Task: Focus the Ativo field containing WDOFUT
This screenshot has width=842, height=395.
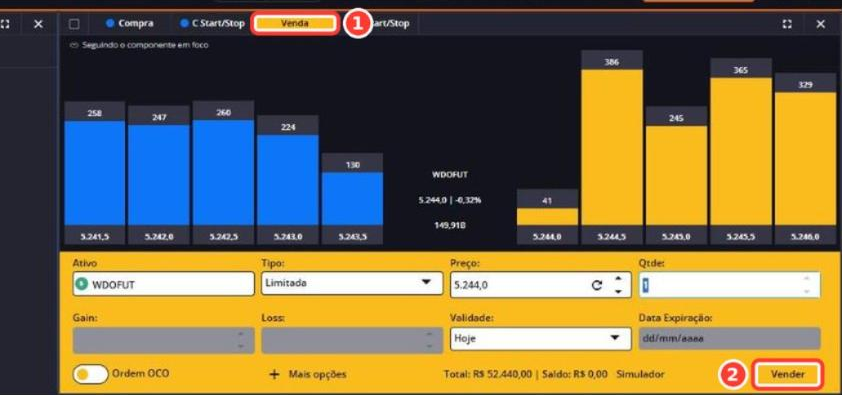Action: tap(163, 284)
